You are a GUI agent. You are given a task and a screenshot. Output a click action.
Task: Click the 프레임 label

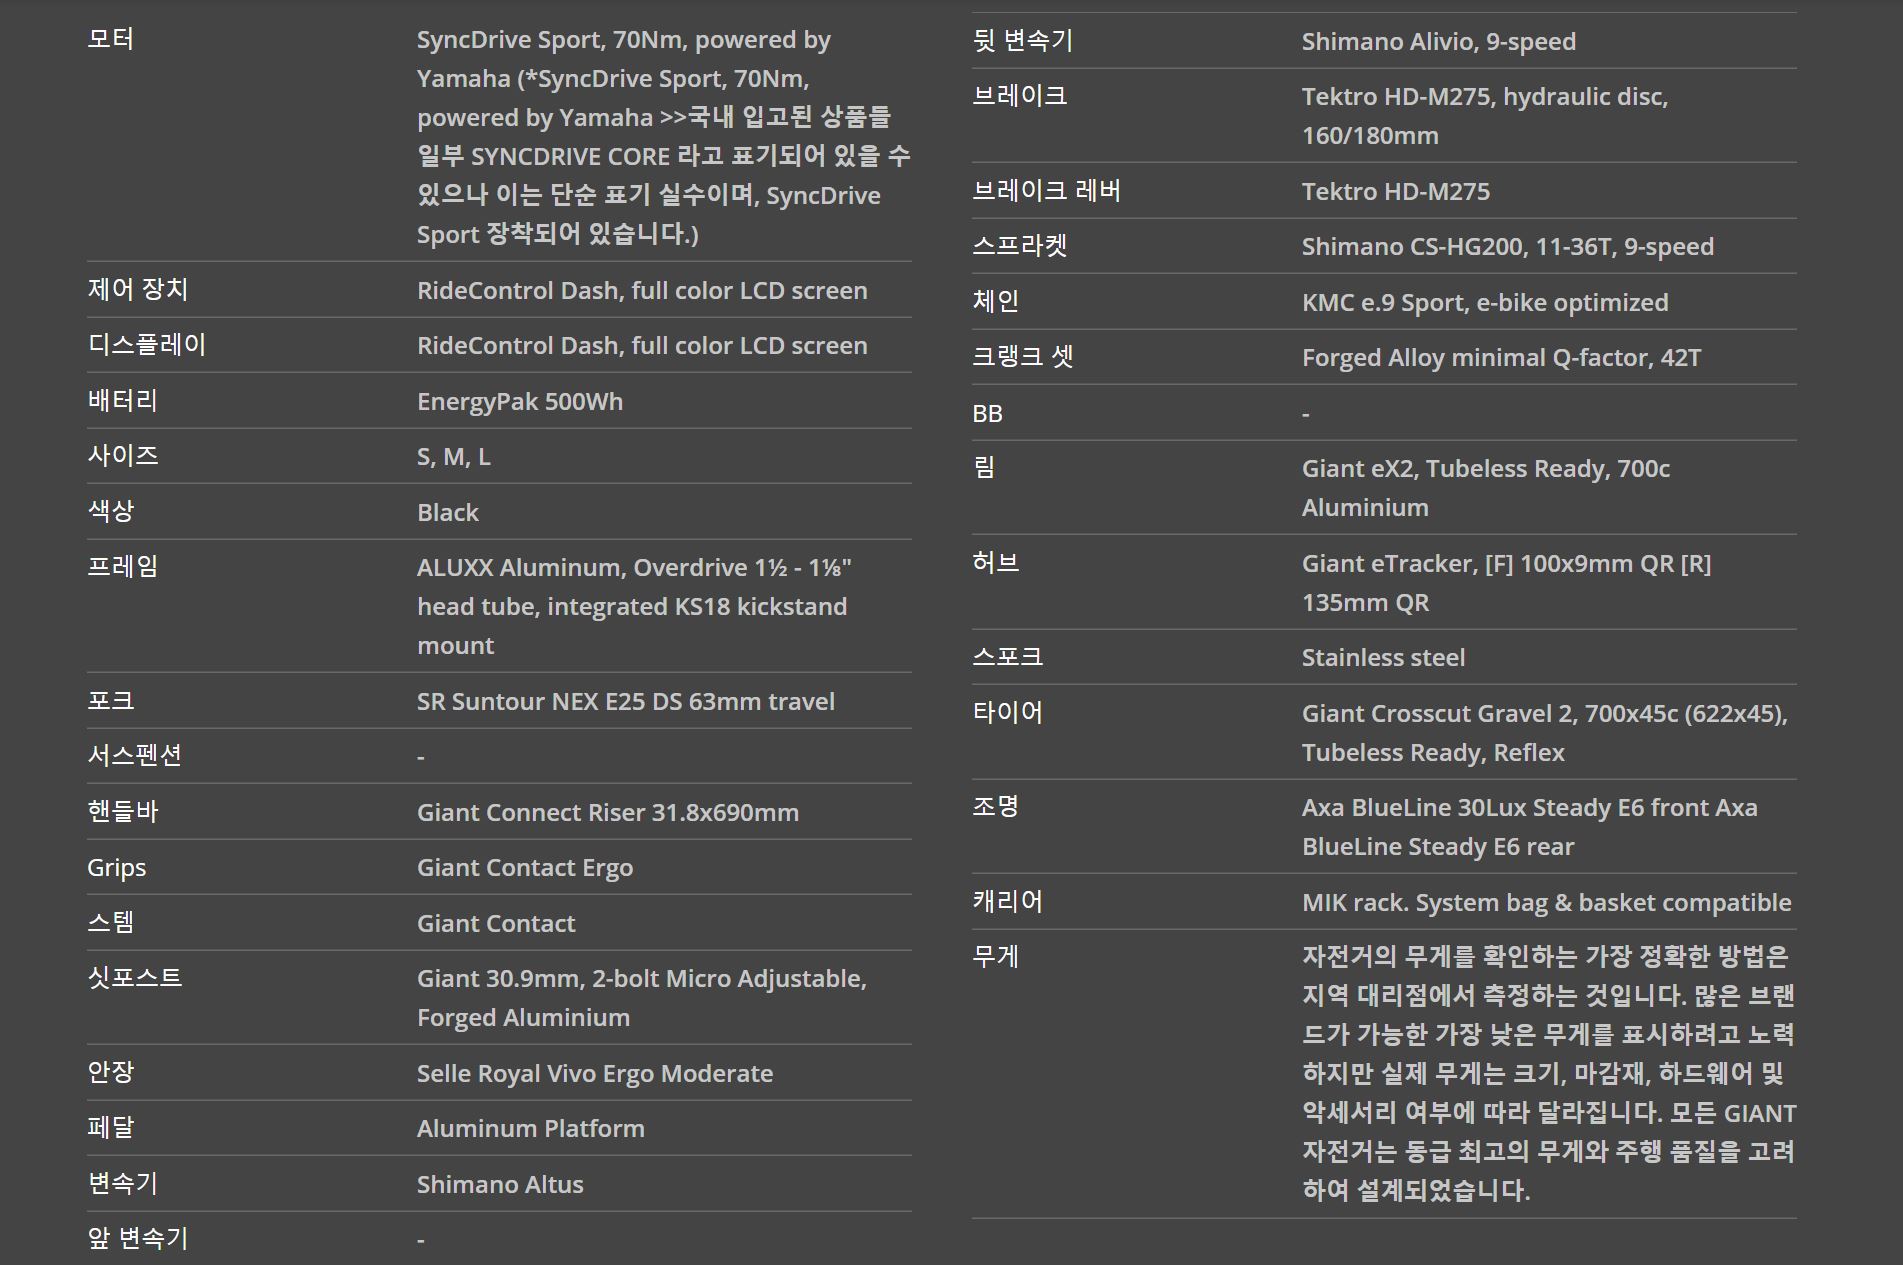[x=122, y=566]
